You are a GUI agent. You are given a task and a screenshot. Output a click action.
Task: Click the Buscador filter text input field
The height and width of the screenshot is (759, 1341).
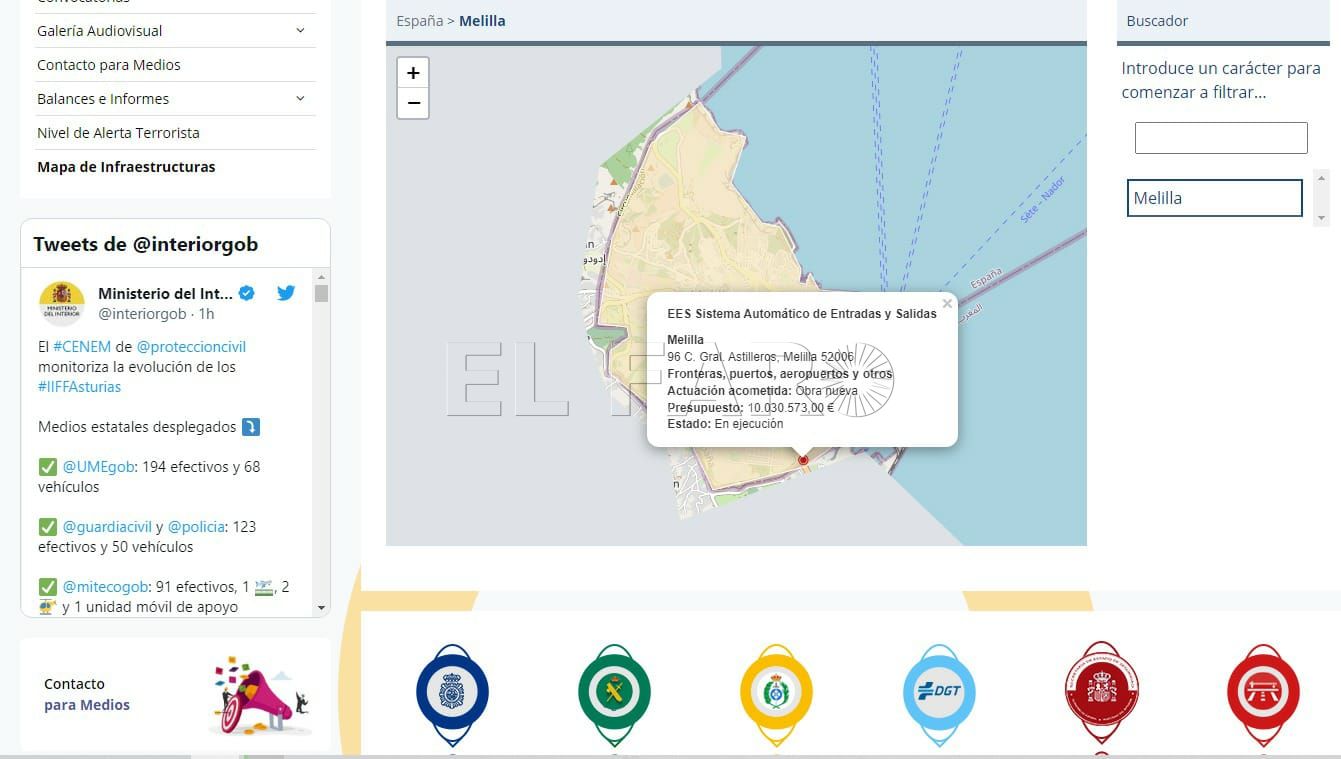(x=1220, y=137)
